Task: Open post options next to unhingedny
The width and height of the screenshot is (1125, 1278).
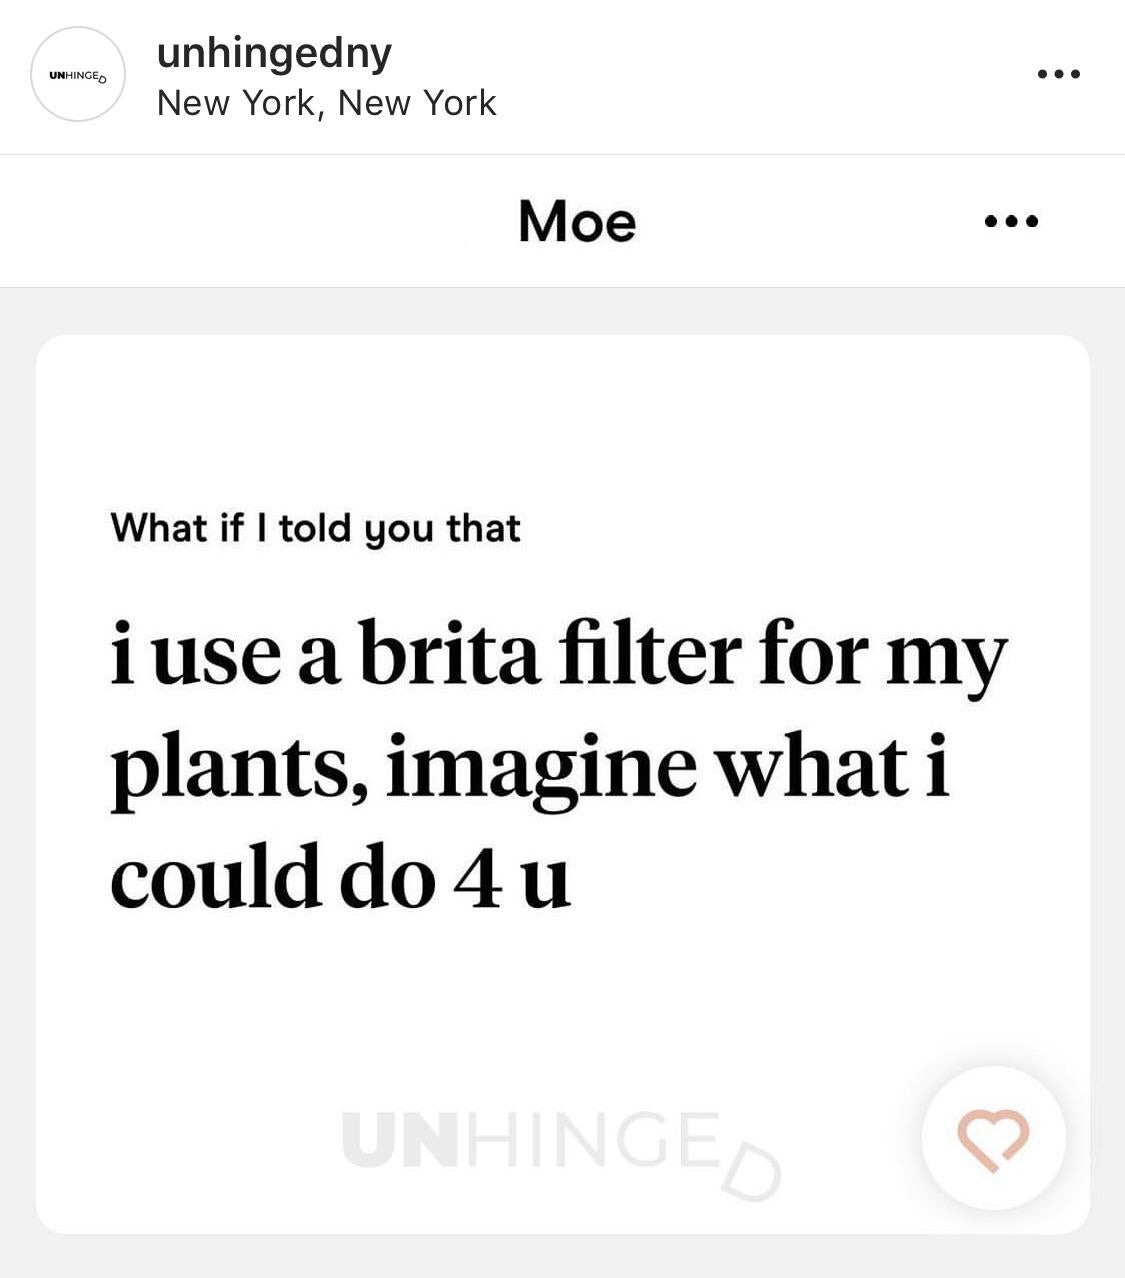Action: click(1058, 74)
